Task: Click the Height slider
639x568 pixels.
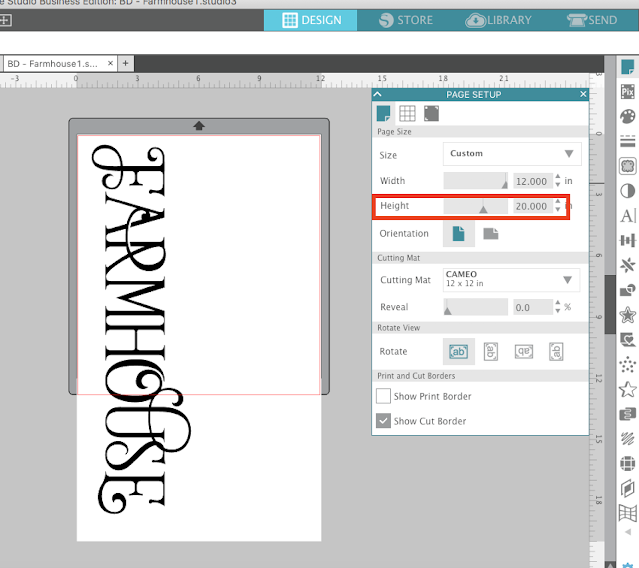Action: click(x=476, y=206)
